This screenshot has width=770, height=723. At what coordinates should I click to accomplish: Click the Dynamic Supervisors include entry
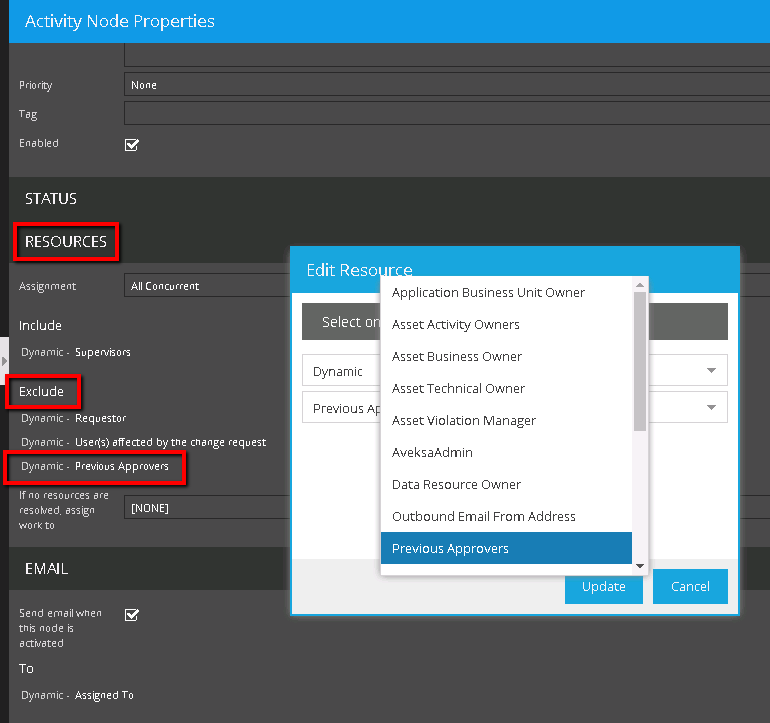click(x=76, y=352)
